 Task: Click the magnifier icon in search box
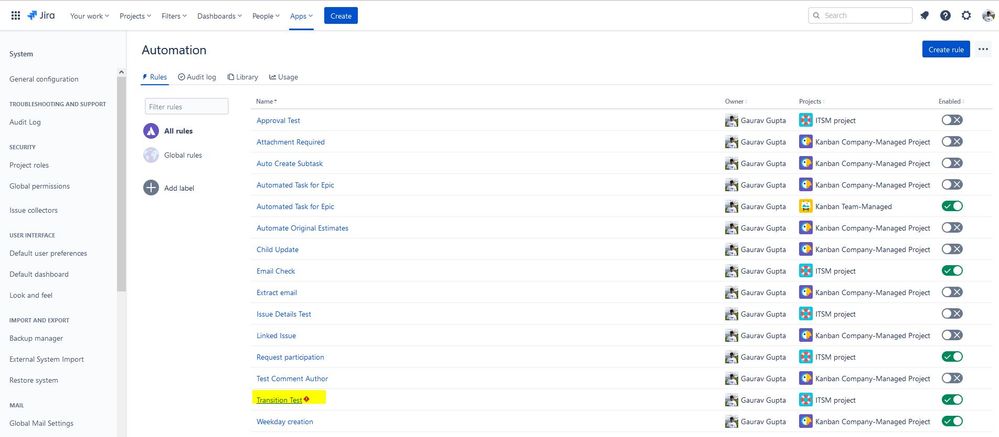pyautogui.click(x=817, y=16)
